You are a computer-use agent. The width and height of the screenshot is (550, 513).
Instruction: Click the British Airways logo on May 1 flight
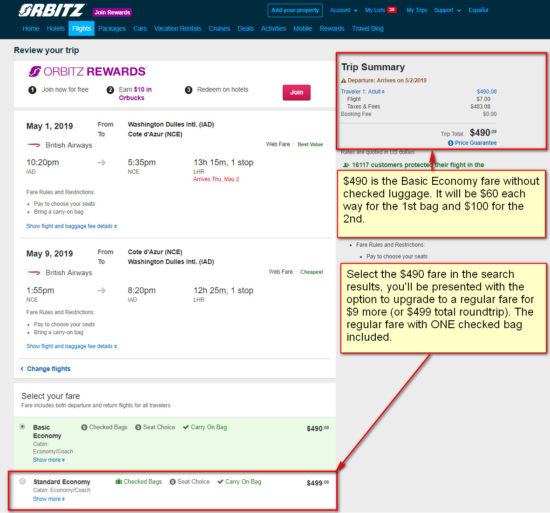pyautogui.click(x=34, y=145)
